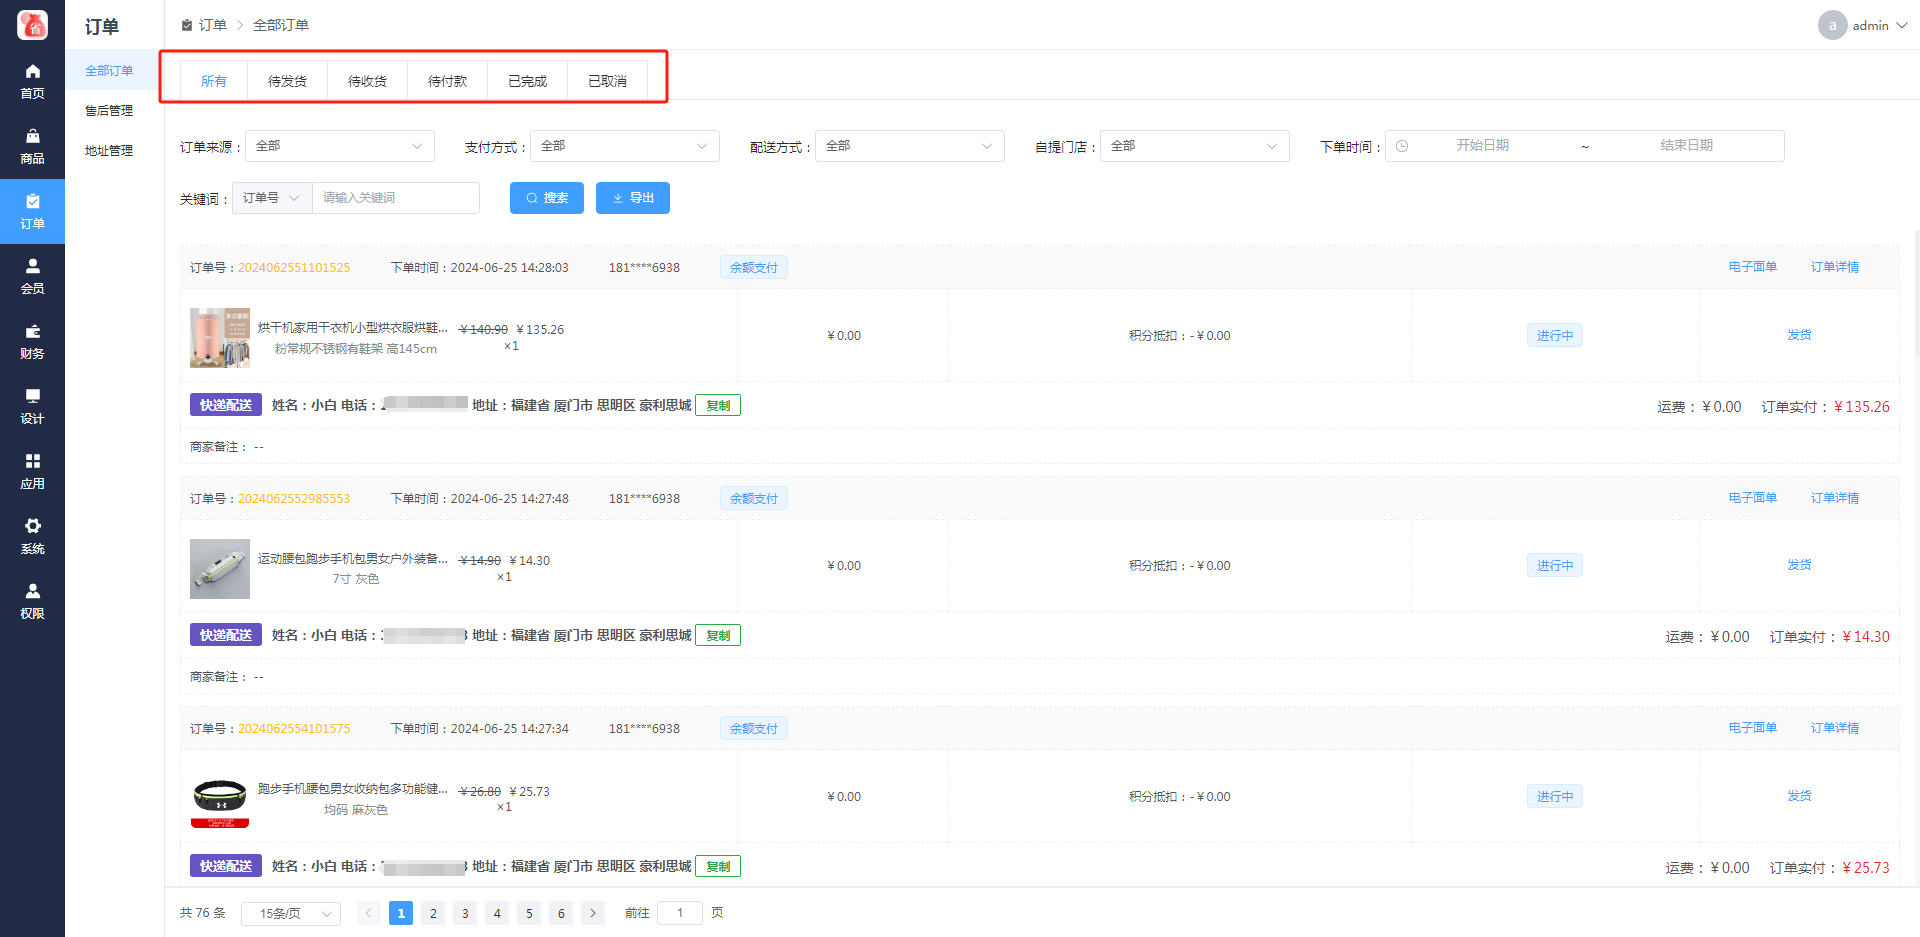Open the 首页 home icon in sidebar

pyautogui.click(x=32, y=72)
